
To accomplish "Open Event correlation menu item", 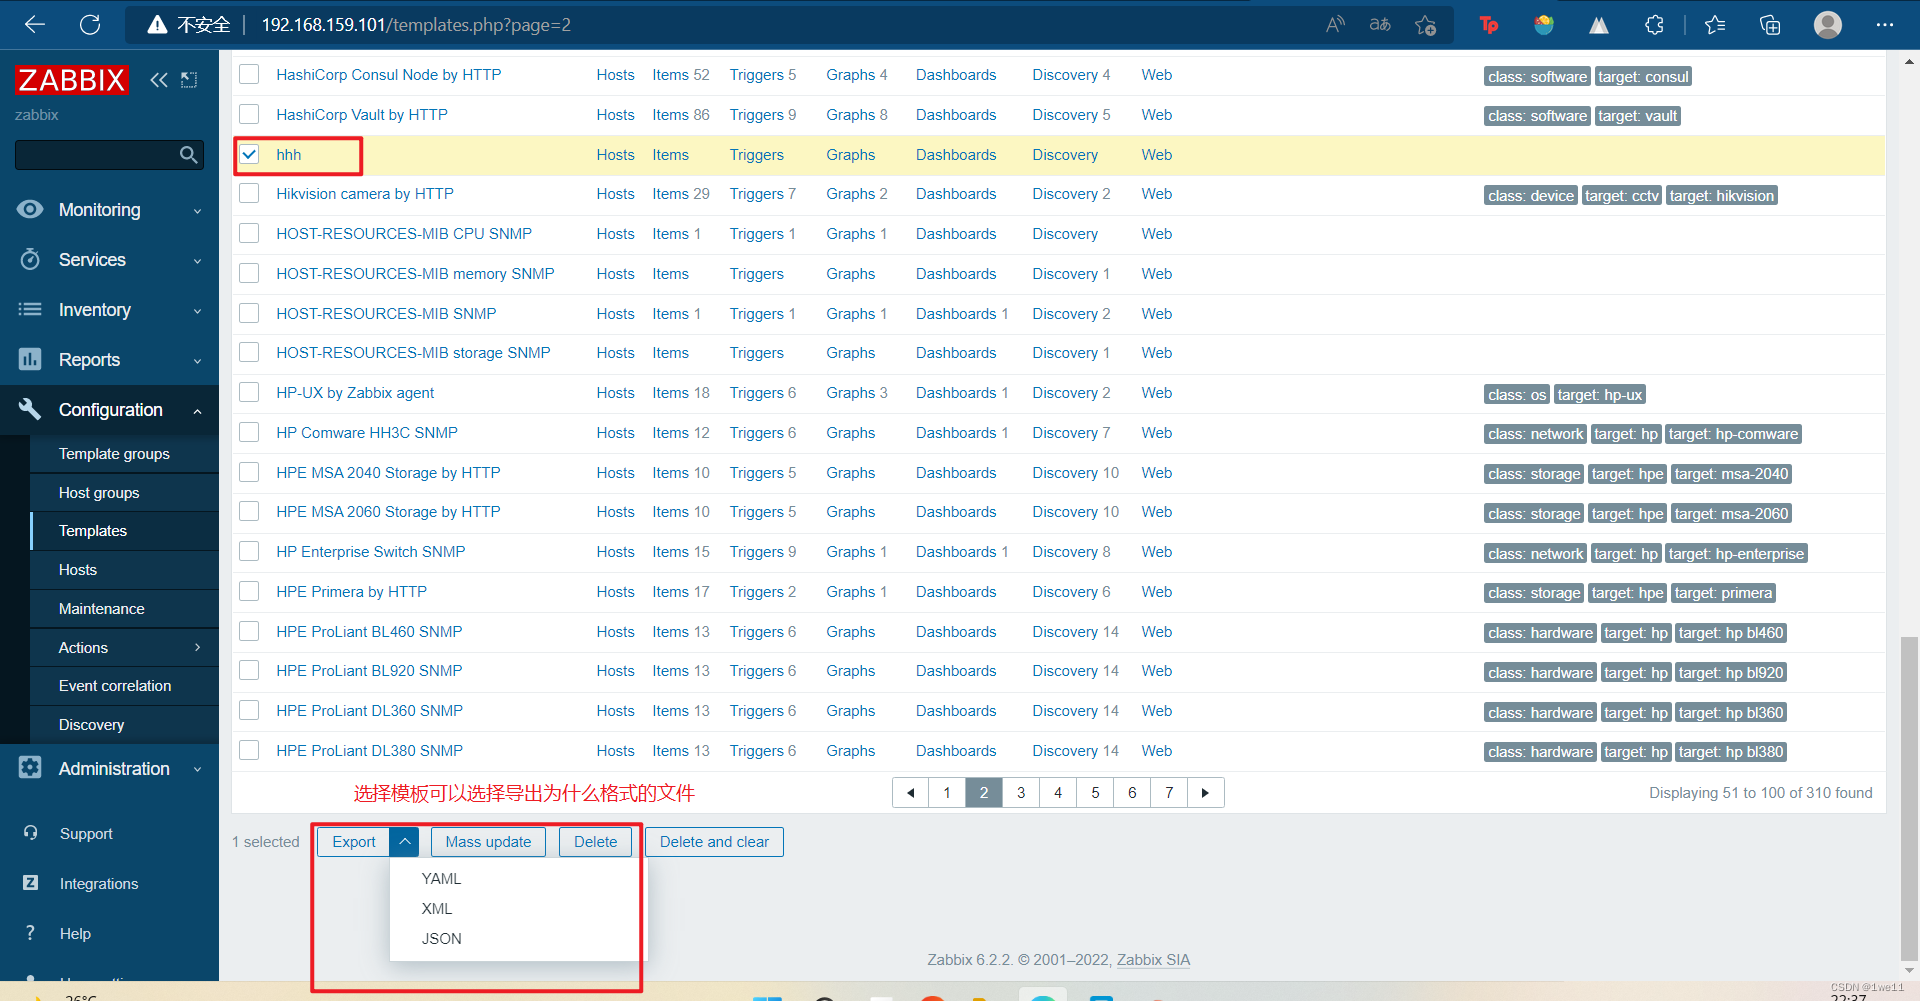I will (x=115, y=685).
